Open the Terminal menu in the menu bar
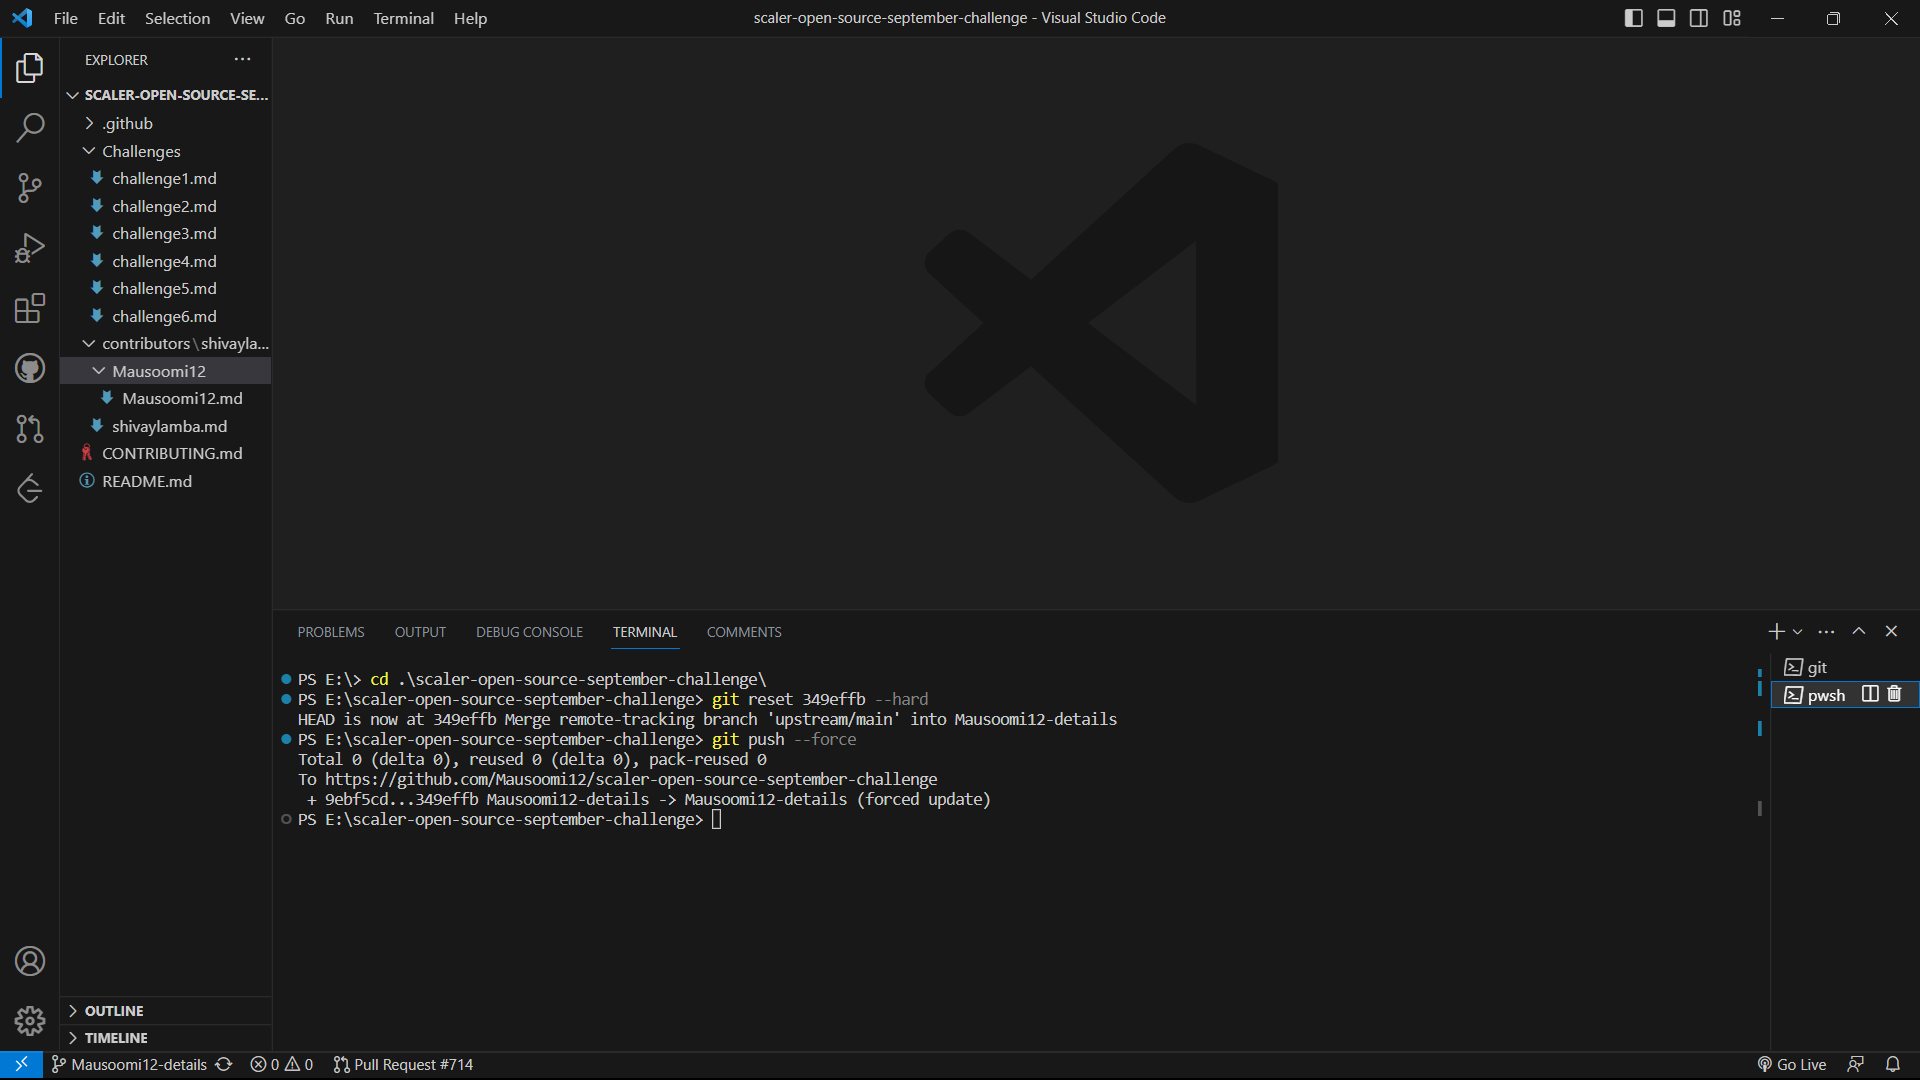Viewport: 1920px width, 1080px height. tap(403, 18)
